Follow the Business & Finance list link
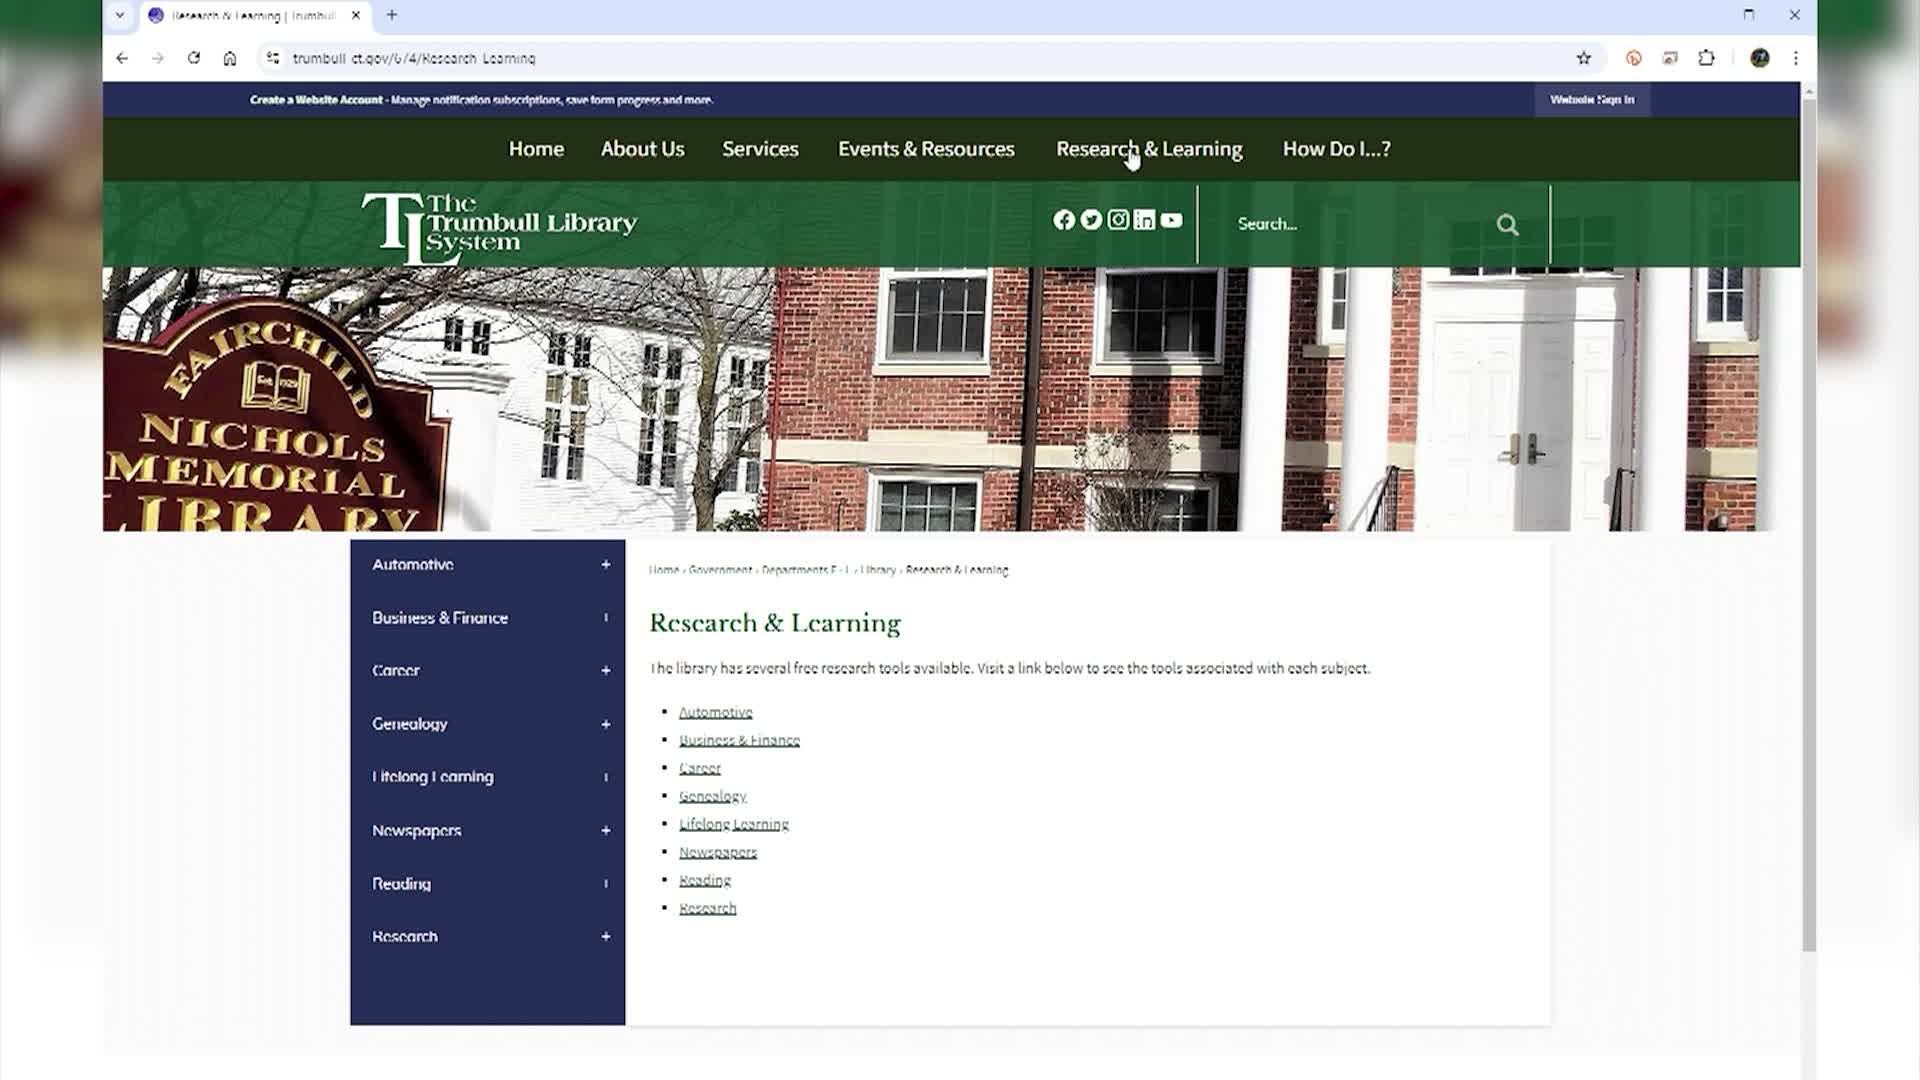 [739, 740]
